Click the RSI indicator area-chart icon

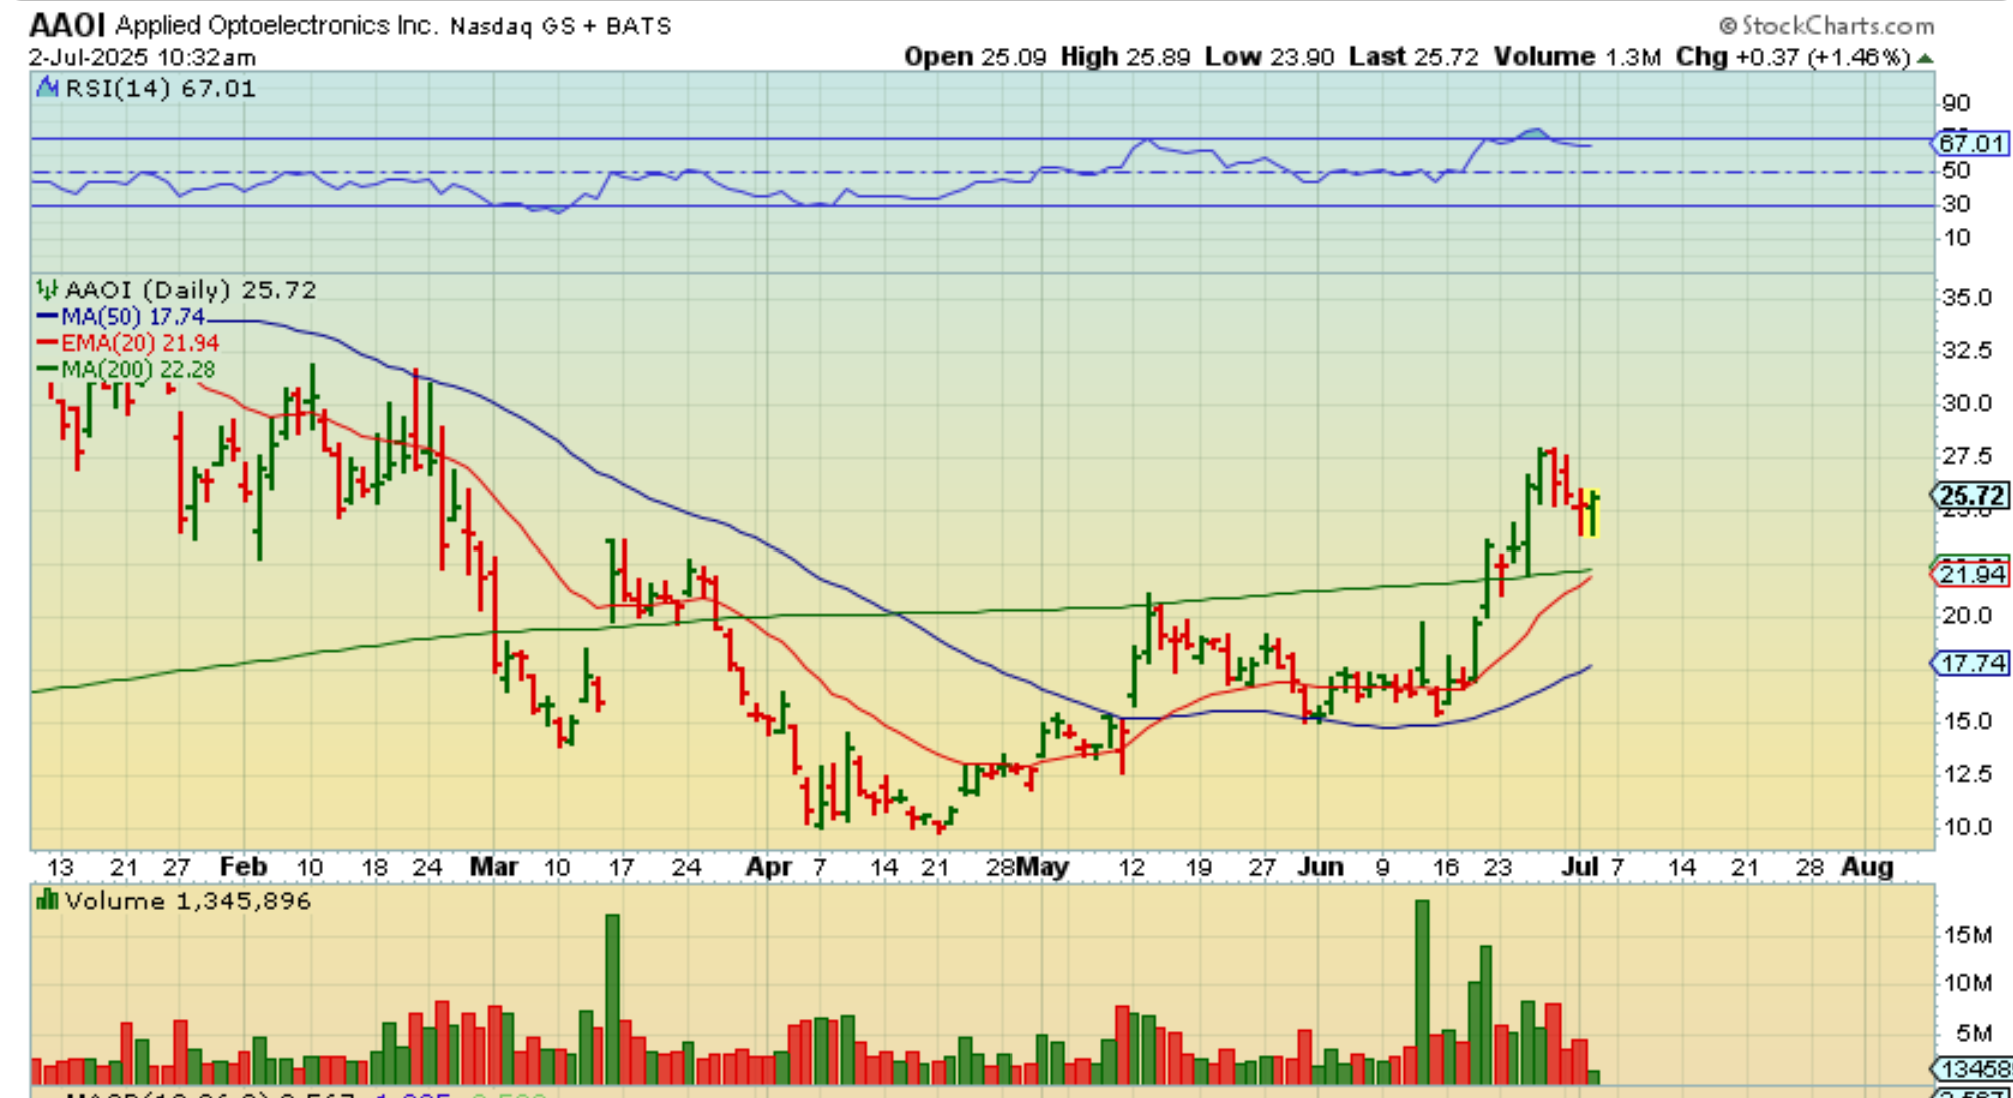[46, 88]
